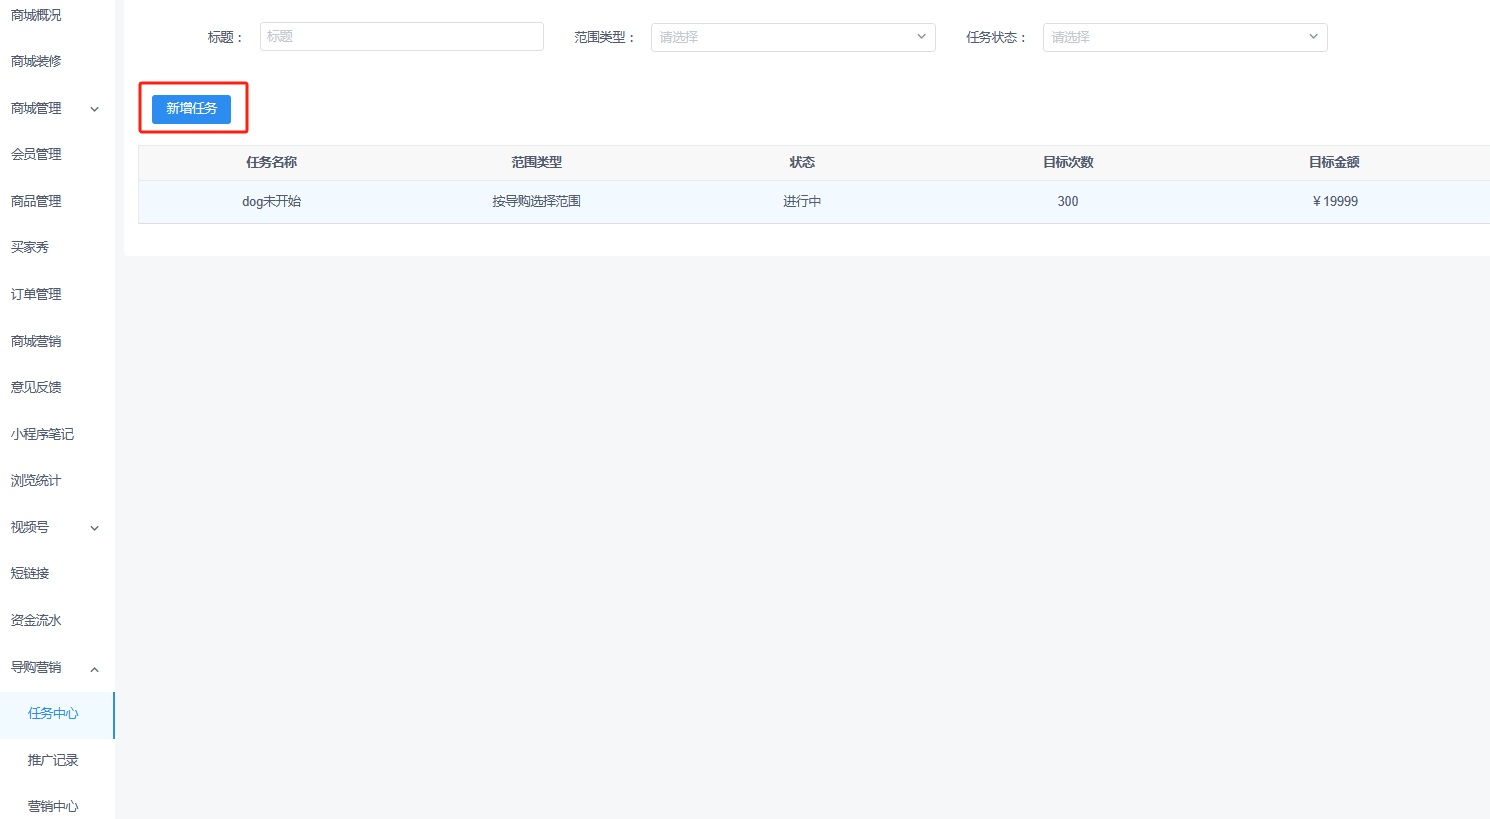
Task: Select 意见反馈 in the sidebar
Action: 36,387
